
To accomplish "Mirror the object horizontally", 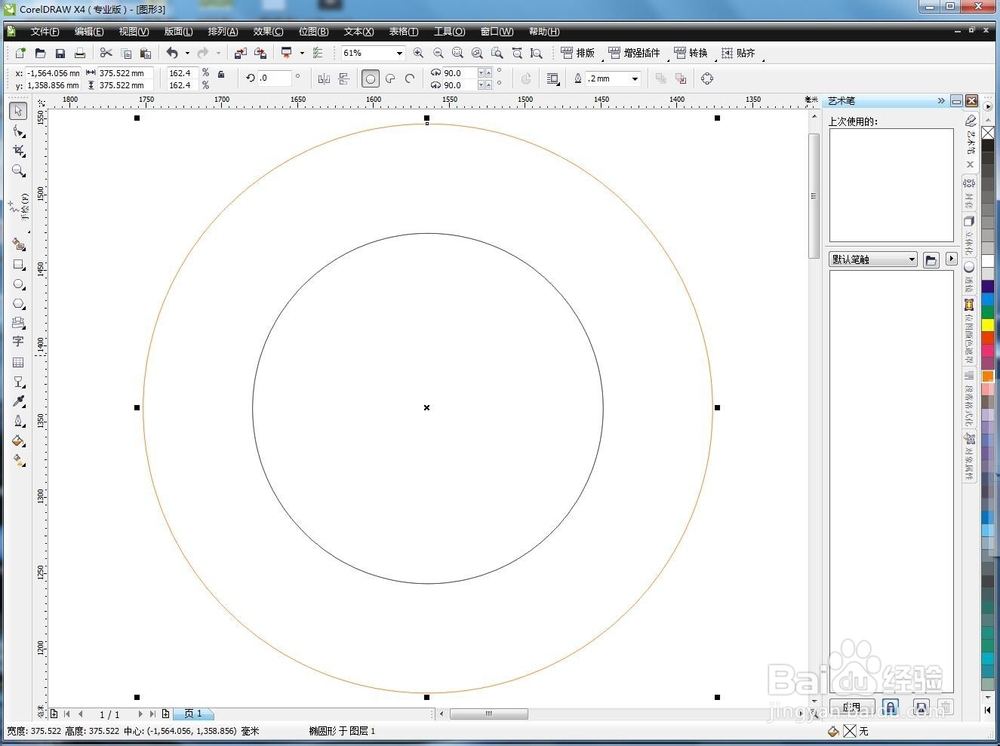I will 324,79.
